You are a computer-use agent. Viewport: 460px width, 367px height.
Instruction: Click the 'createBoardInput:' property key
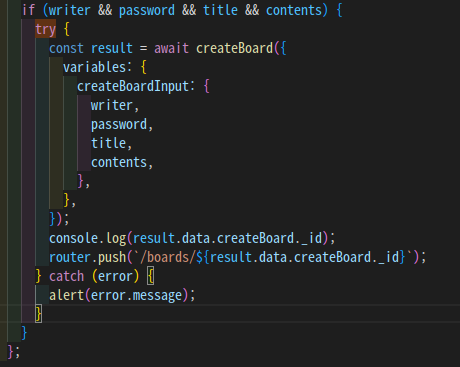point(136,86)
